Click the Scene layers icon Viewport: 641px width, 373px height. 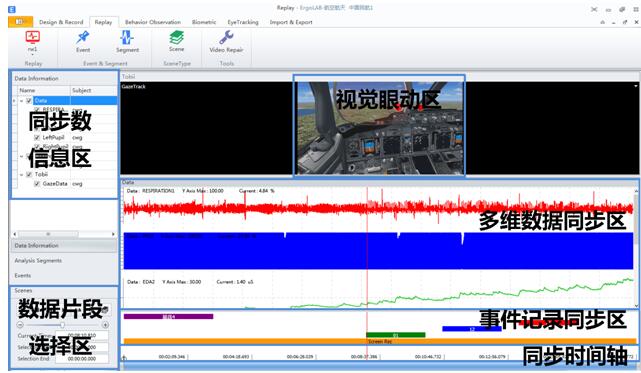click(177, 38)
